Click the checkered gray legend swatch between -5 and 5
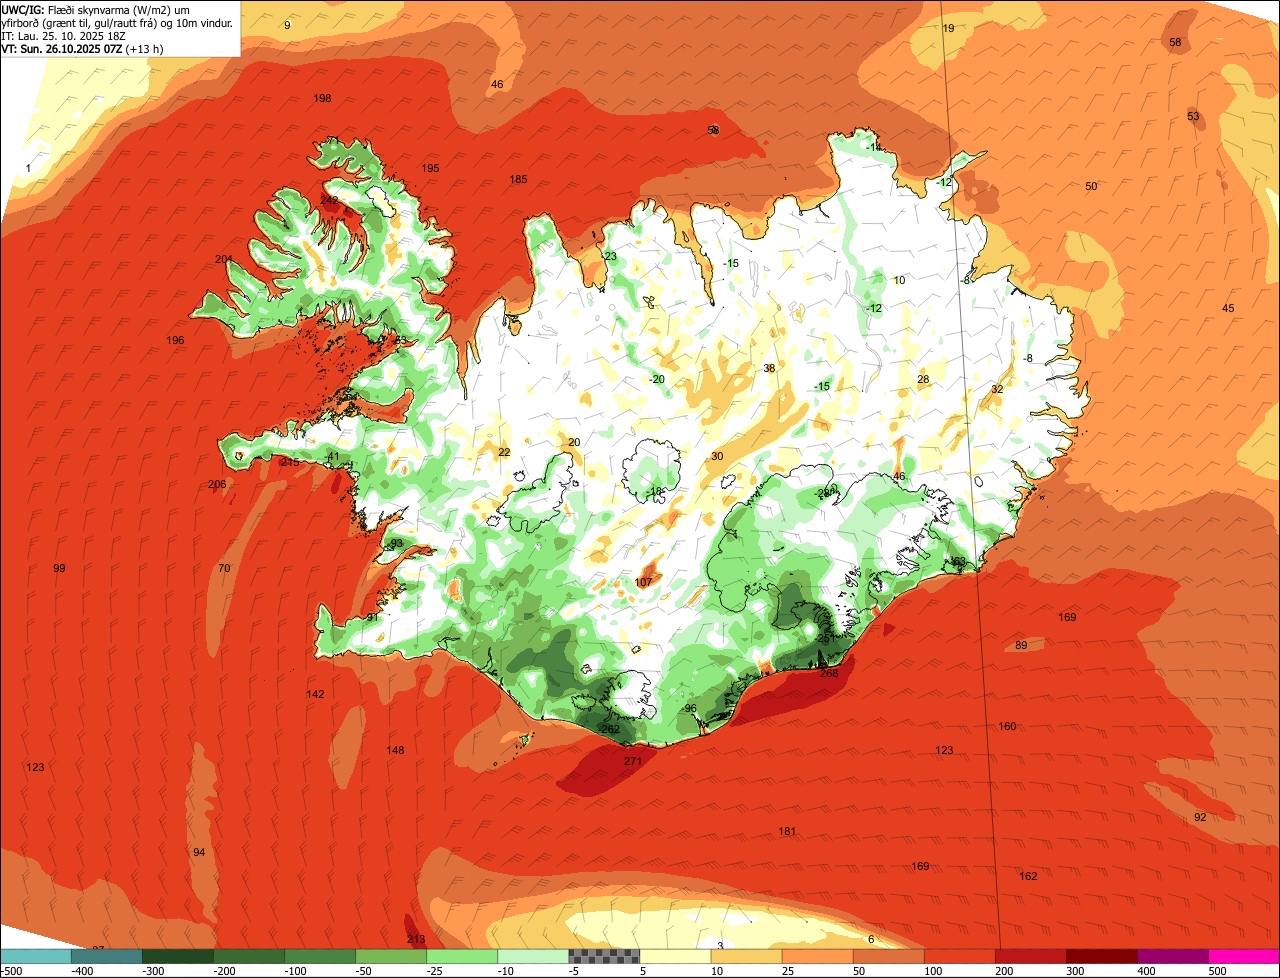Screen dimensions: 1280x978 (x=603, y=956)
